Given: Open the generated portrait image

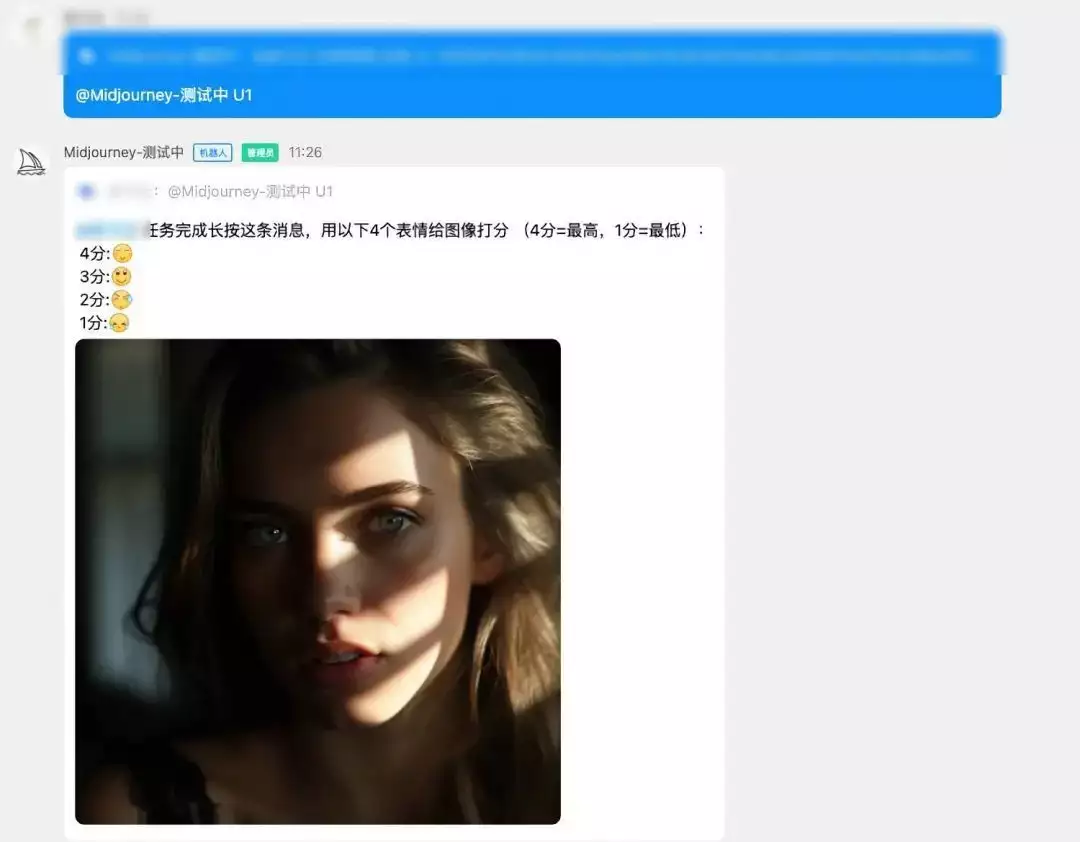Looking at the screenshot, I should 318,581.
